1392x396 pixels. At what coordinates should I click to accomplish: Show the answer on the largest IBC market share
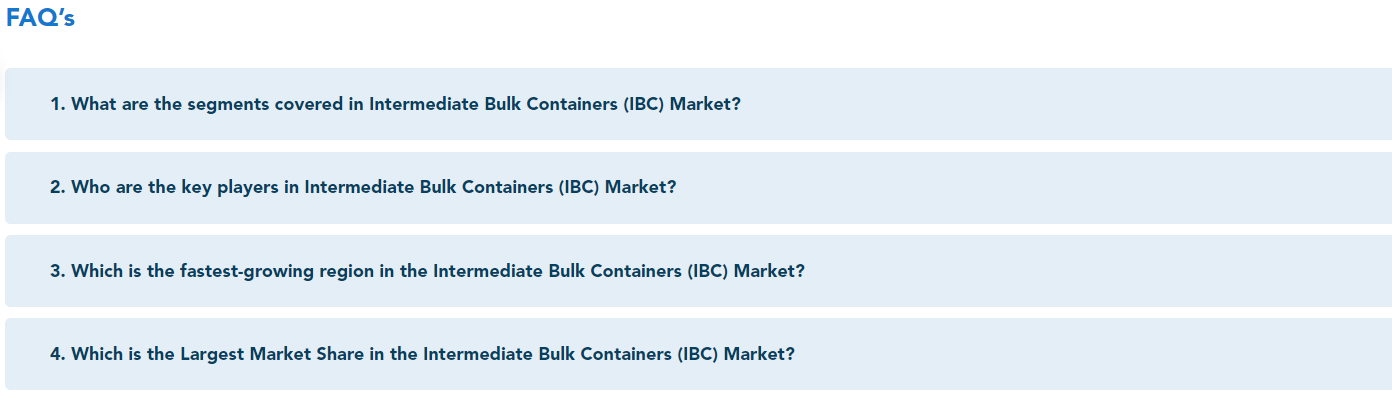point(698,354)
